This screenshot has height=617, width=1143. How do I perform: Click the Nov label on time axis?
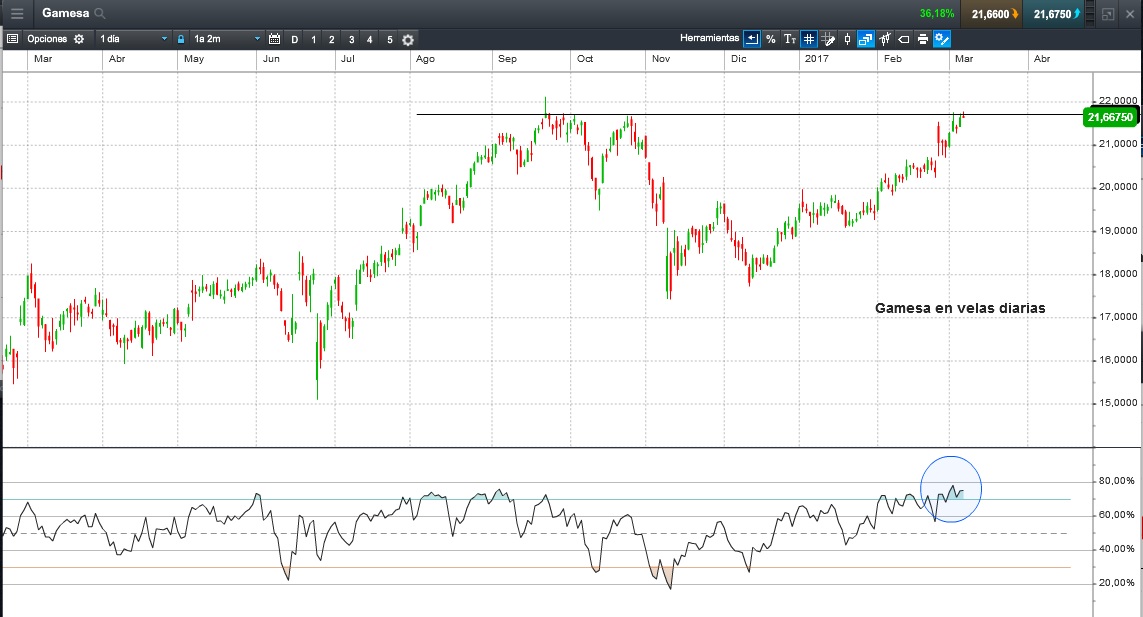click(x=660, y=59)
